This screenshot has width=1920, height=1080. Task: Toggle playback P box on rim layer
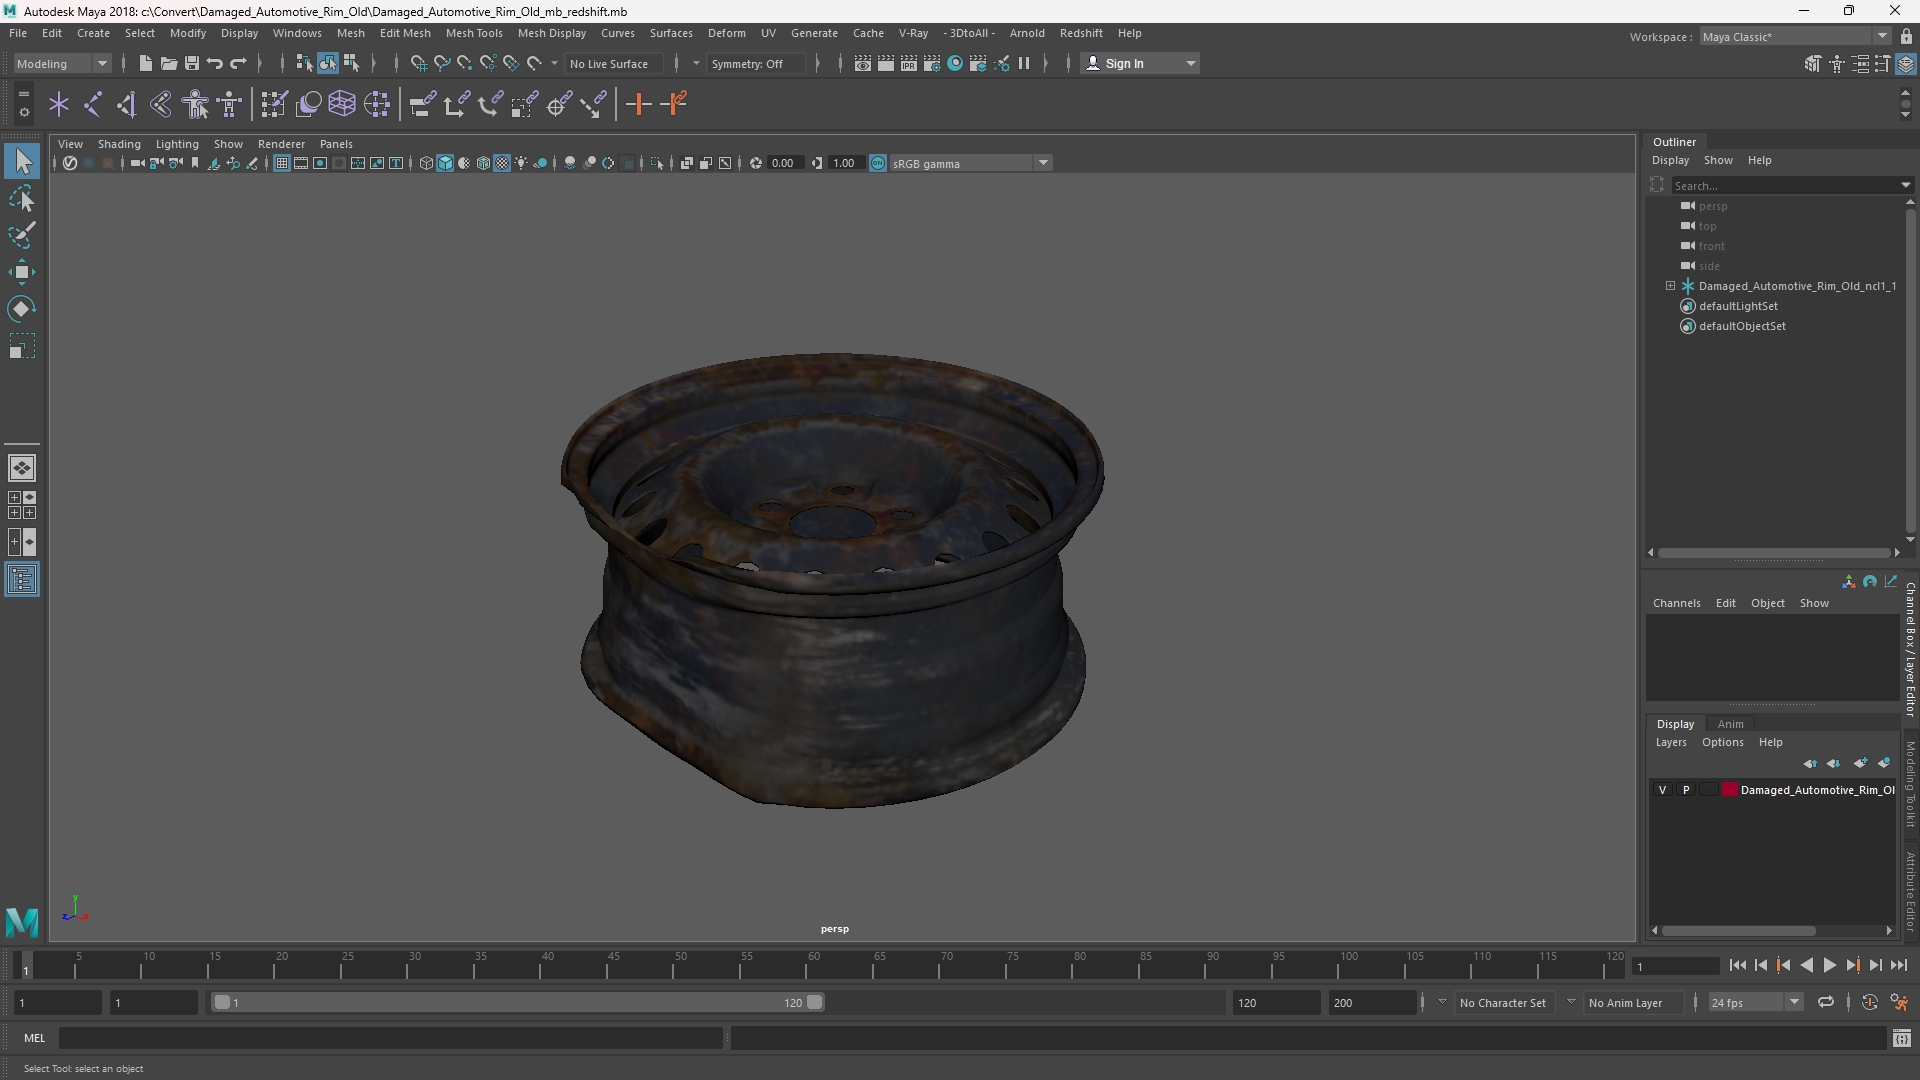1686,790
